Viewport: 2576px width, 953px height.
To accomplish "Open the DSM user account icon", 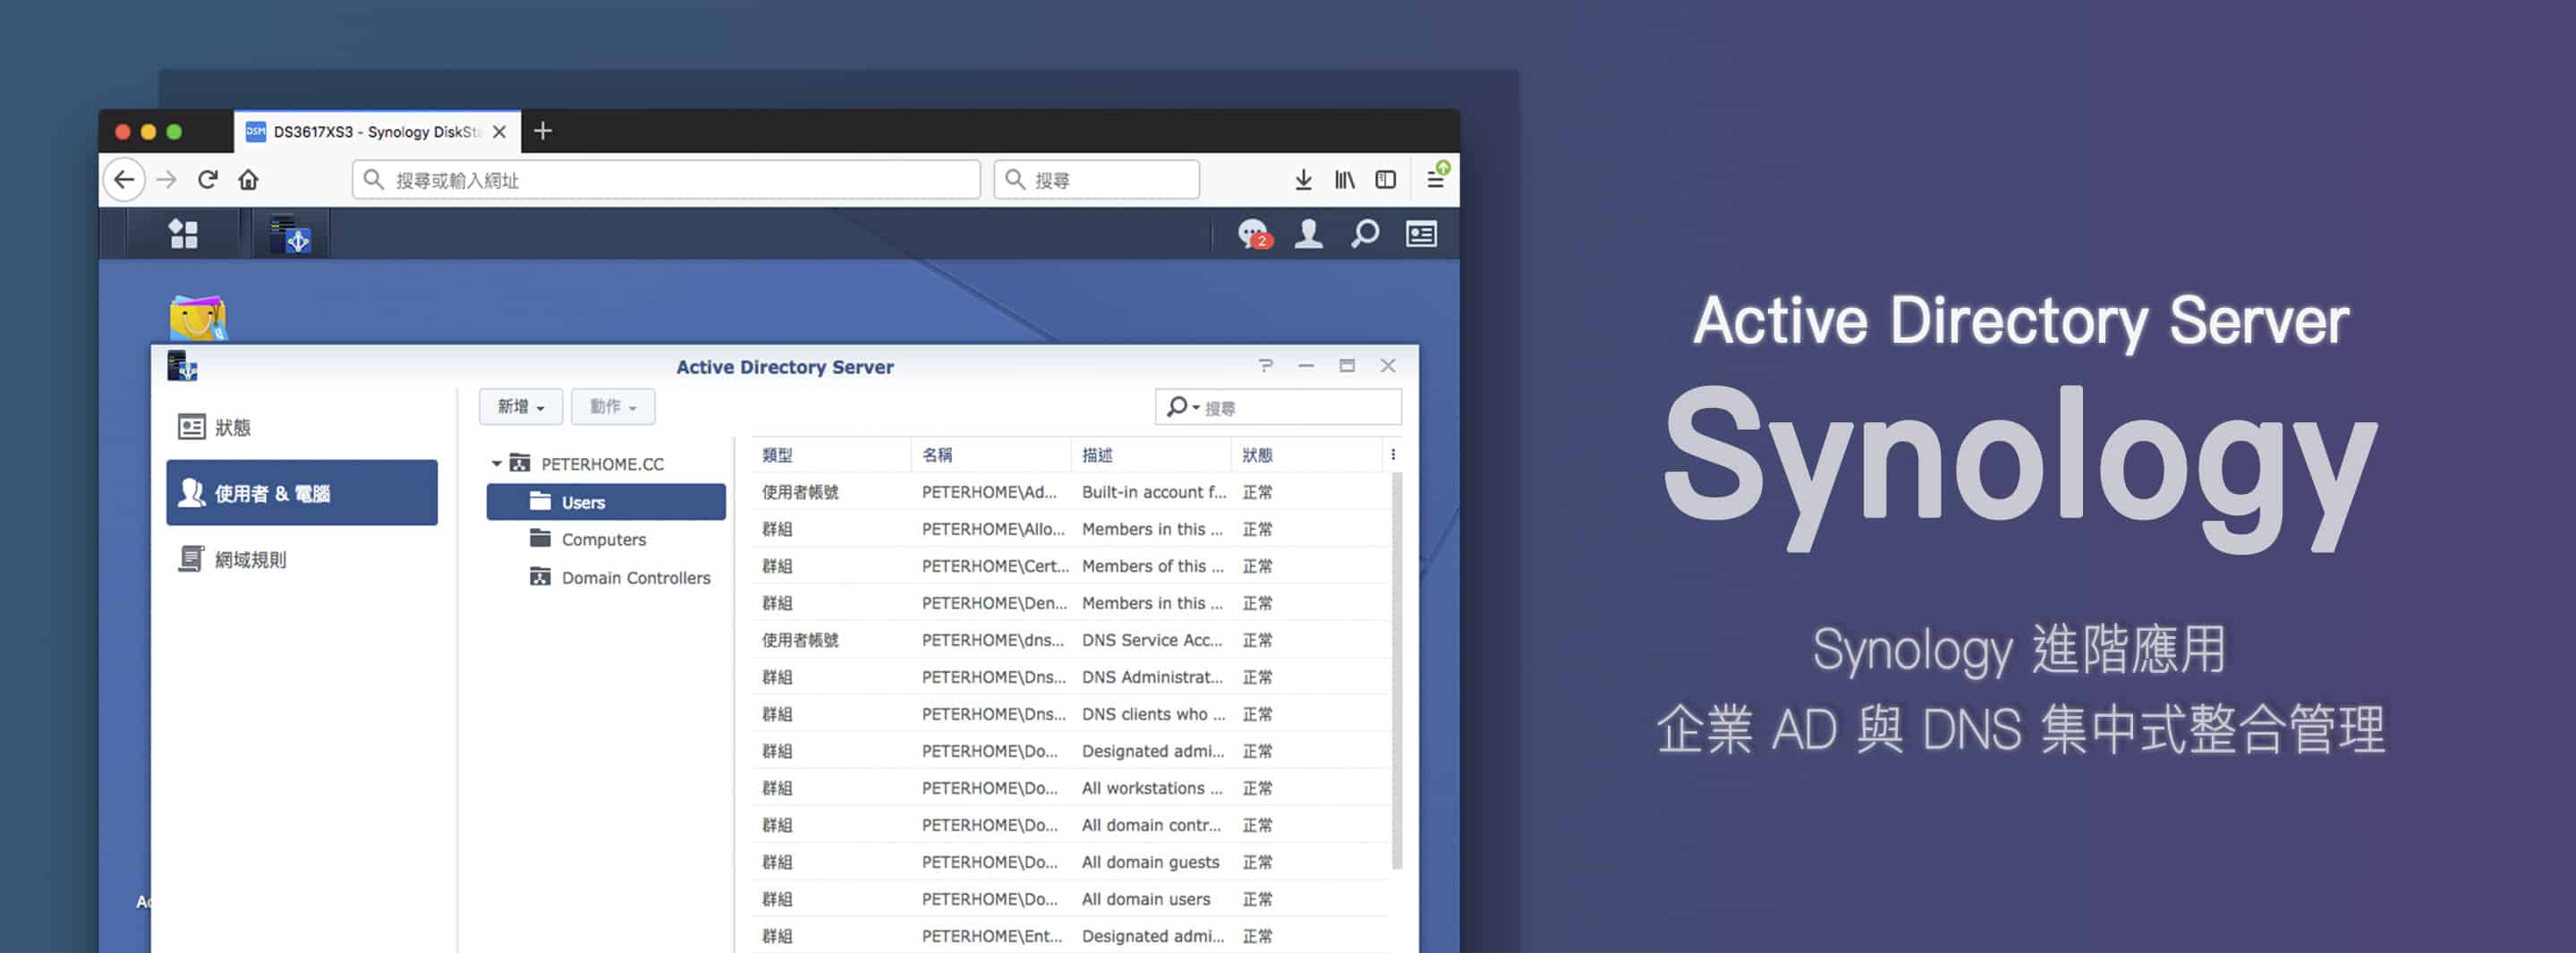I will point(1308,234).
